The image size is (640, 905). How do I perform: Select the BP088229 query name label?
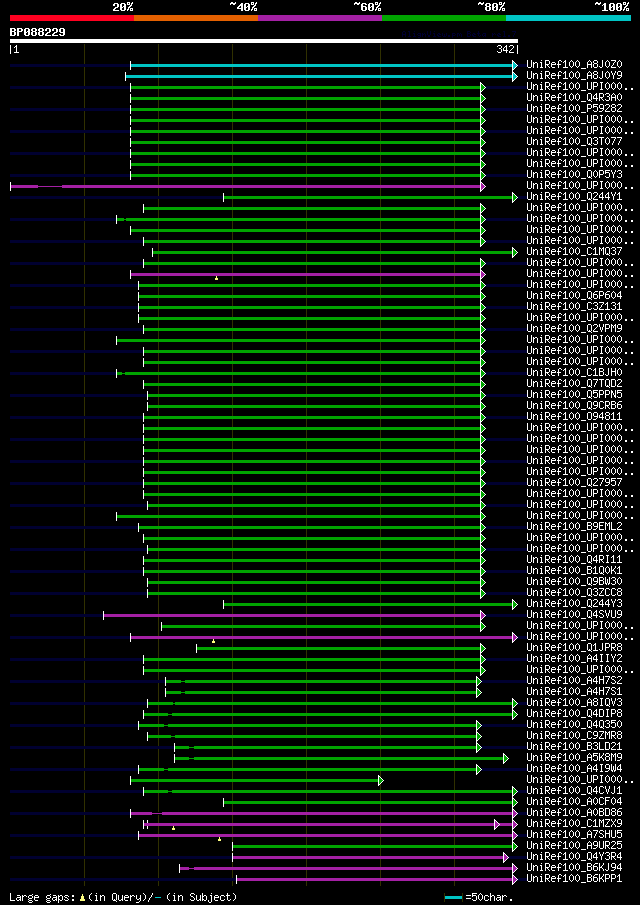click(x=38, y=32)
